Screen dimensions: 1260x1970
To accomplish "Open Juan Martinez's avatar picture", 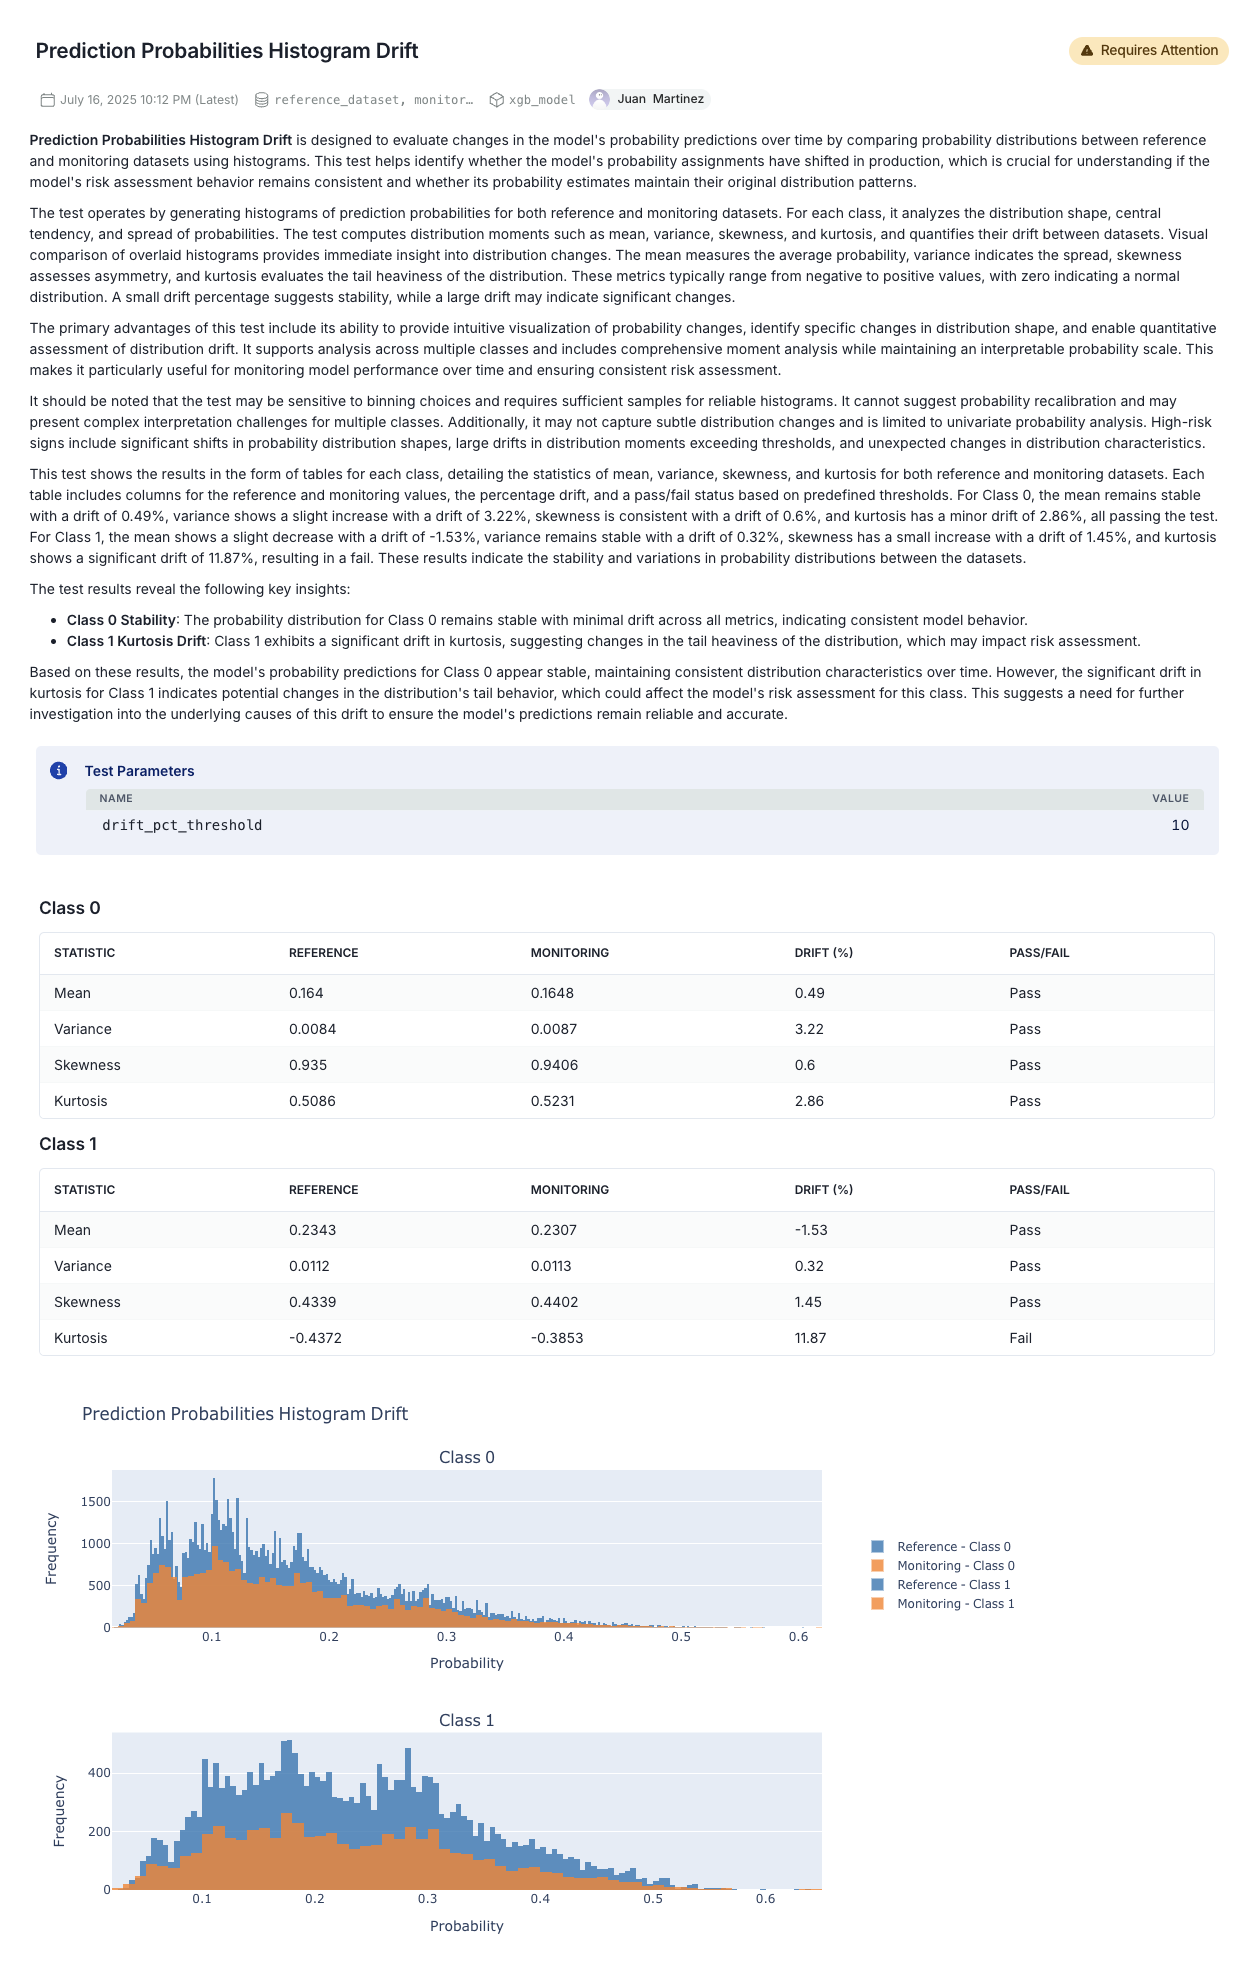I will pos(600,99).
